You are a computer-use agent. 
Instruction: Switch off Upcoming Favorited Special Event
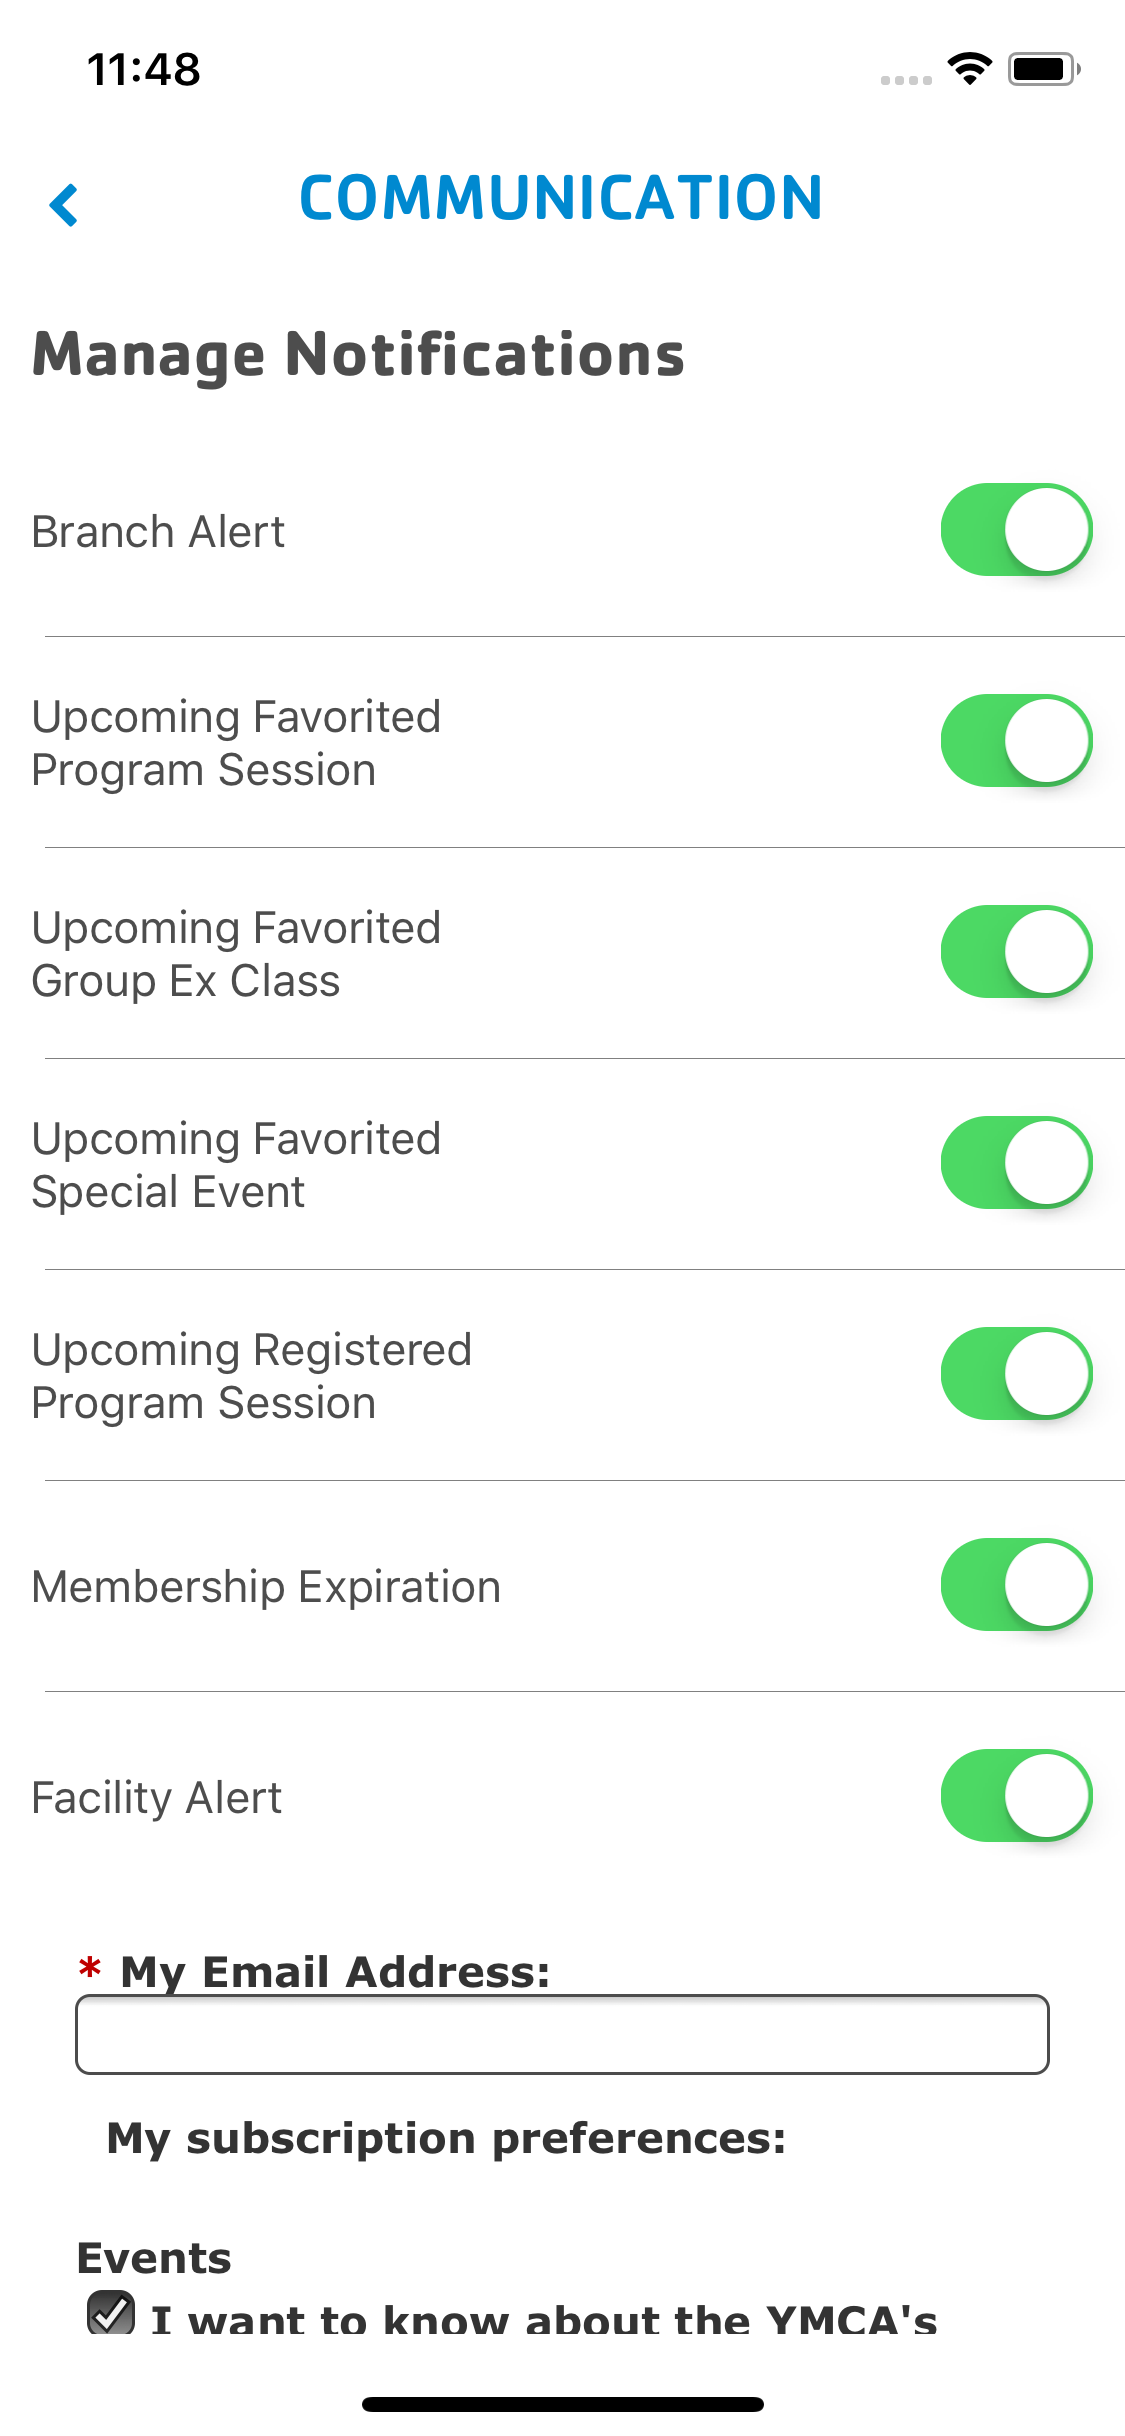[1015, 1163]
